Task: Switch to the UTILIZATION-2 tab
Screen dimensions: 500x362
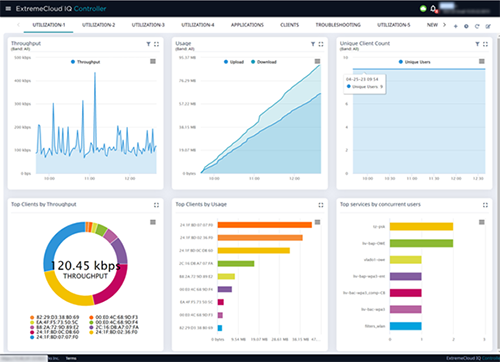Action: point(99,25)
